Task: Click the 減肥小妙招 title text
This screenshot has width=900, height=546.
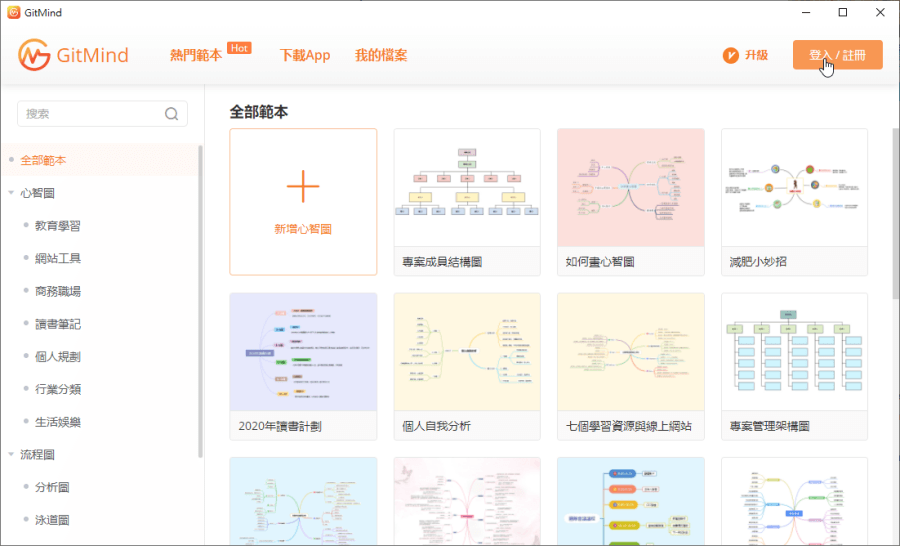Action: [x=758, y=262]
